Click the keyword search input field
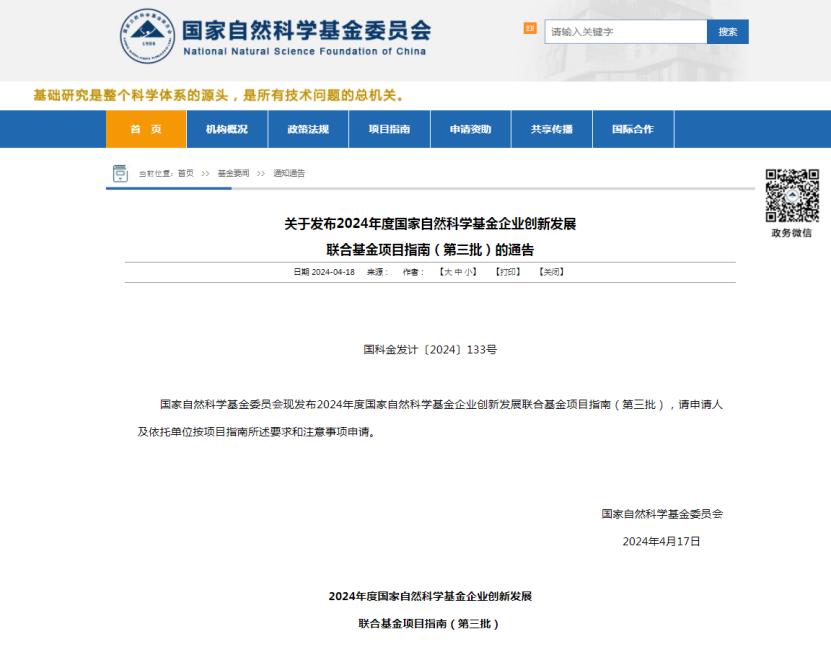The height and width of the screenshot is (647, 831). pyautogui.click(x=625, y=32)
